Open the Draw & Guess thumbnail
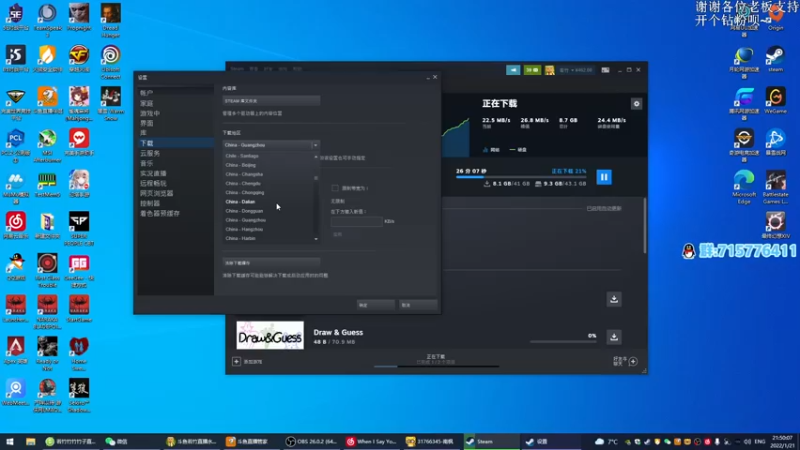 [x=270, y=335]
